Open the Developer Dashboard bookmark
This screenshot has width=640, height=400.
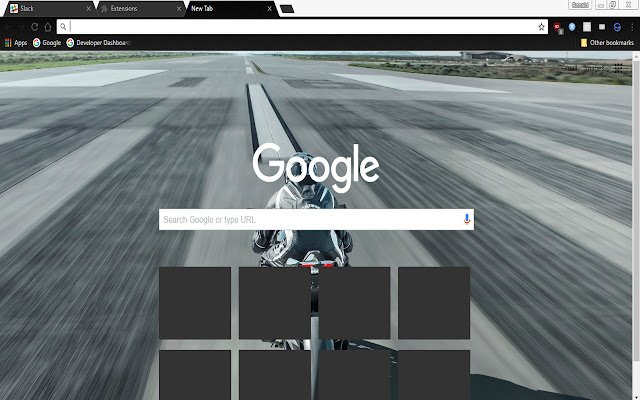tap(98, 43)
